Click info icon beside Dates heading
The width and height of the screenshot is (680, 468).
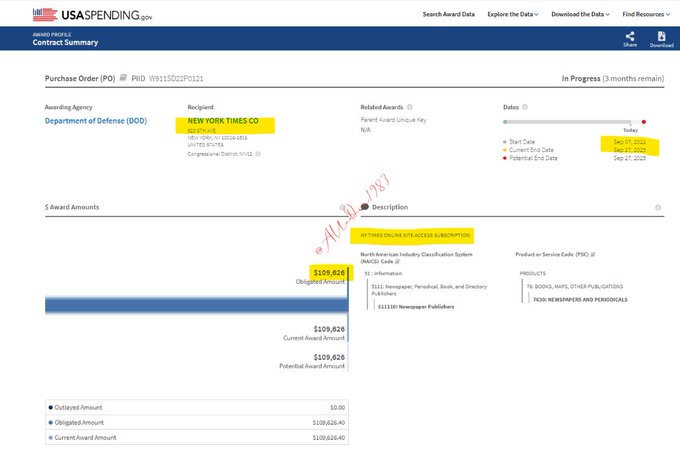(524, 106)
